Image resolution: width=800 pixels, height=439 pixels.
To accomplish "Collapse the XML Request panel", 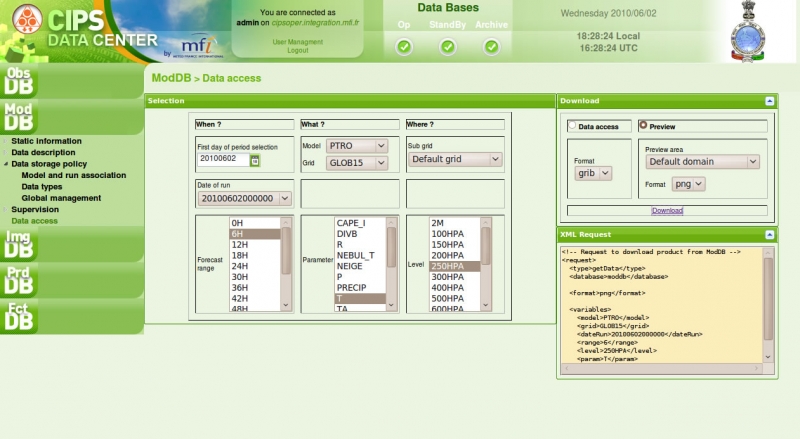I will click(x=769, y=234).
